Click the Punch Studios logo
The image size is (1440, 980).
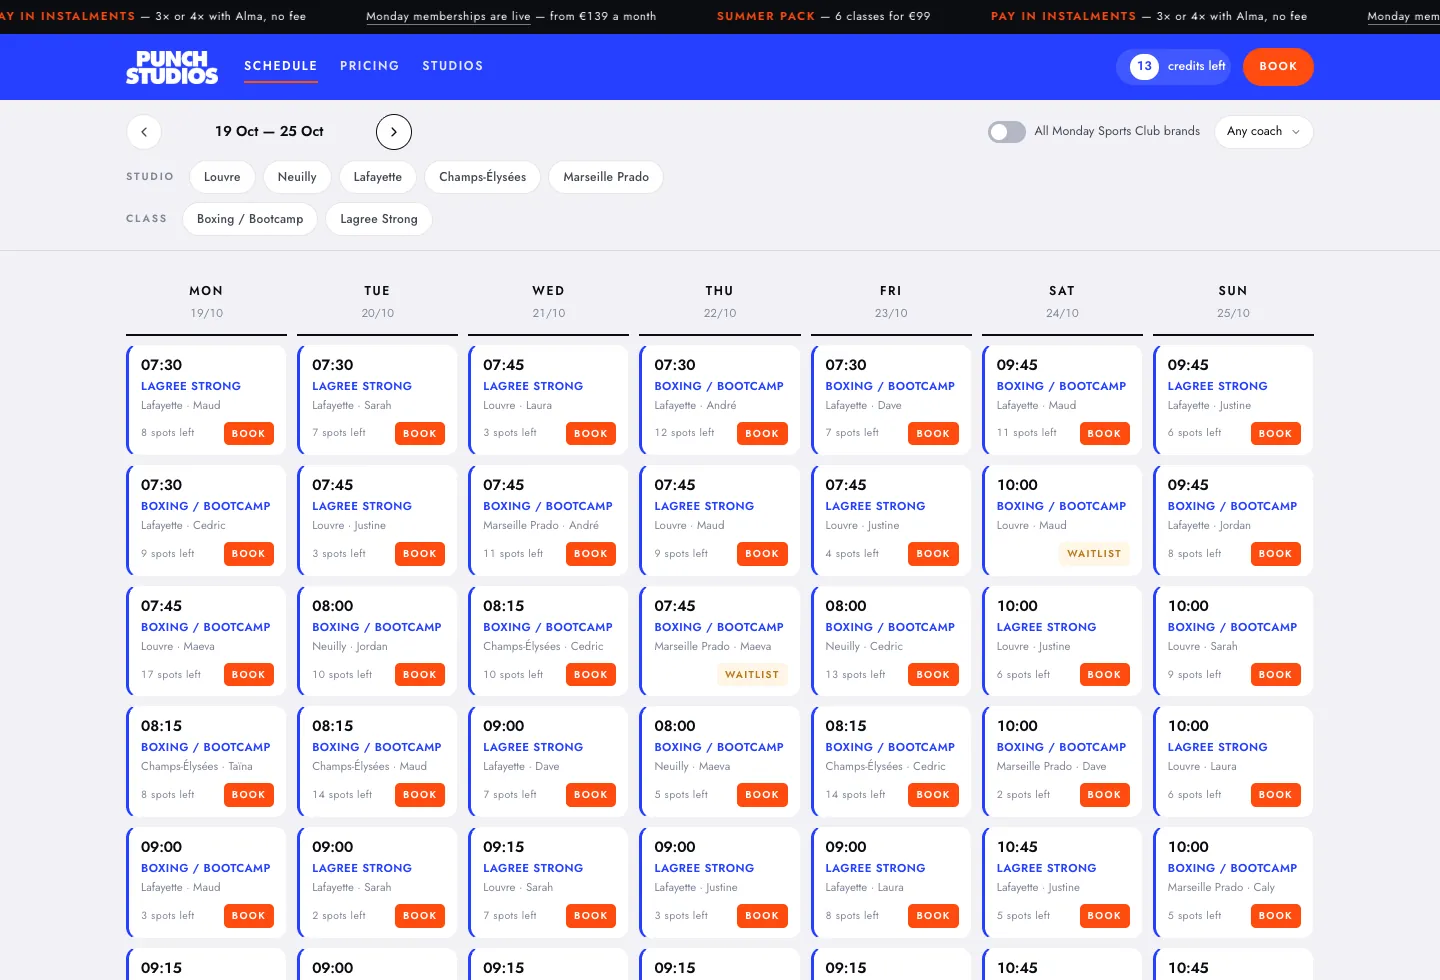pos(172,67)
